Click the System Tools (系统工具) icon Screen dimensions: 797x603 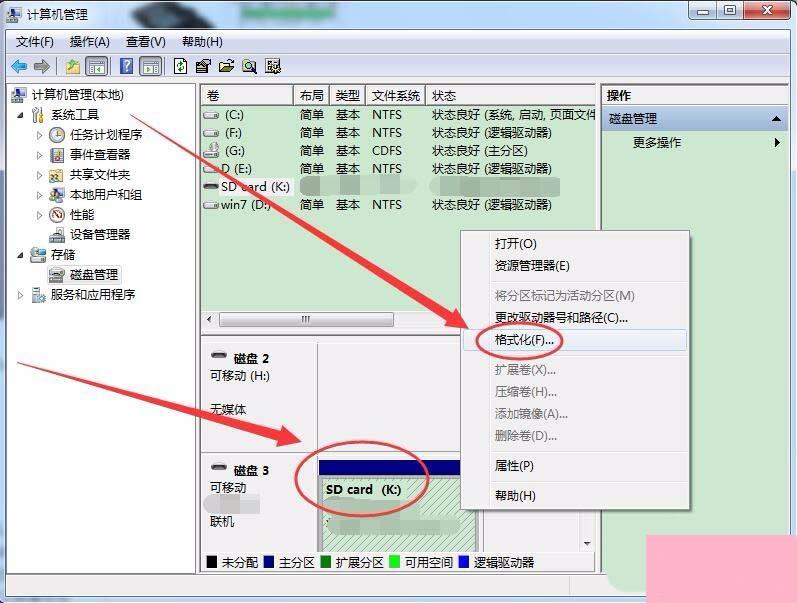point(38,115)
